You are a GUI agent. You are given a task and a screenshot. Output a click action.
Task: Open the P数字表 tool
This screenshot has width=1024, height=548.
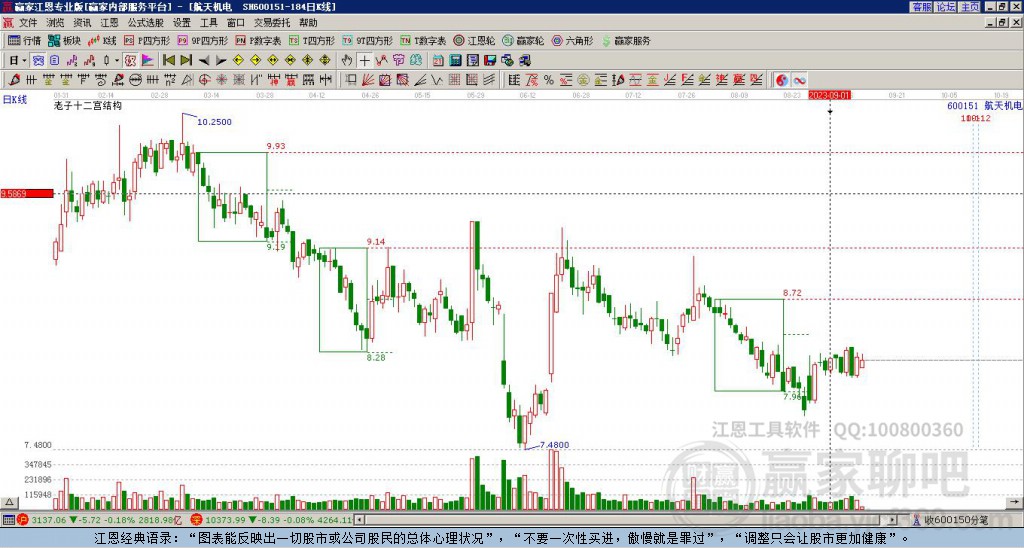(259, 40)
